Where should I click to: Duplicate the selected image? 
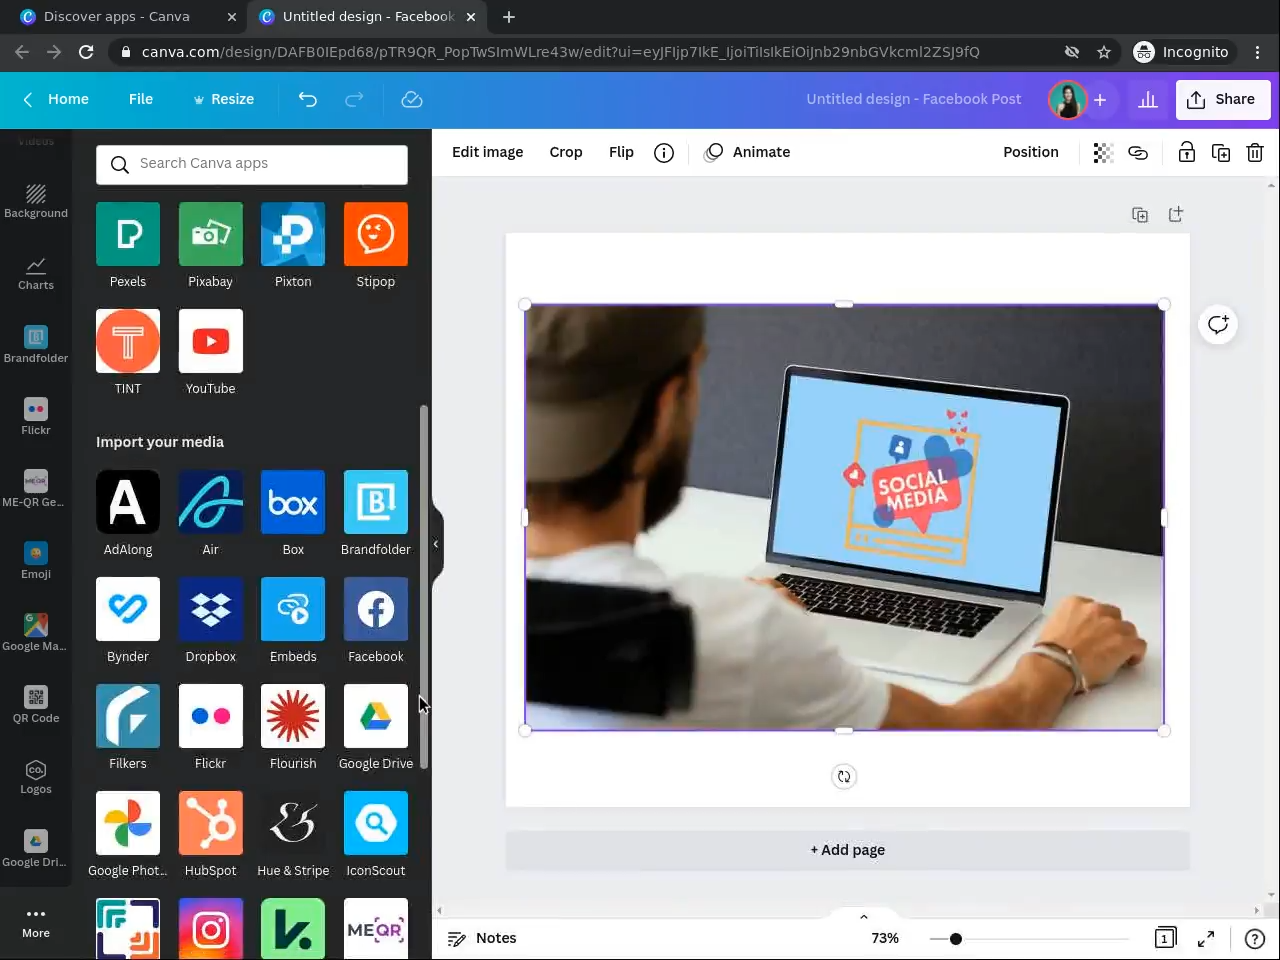1221,152
